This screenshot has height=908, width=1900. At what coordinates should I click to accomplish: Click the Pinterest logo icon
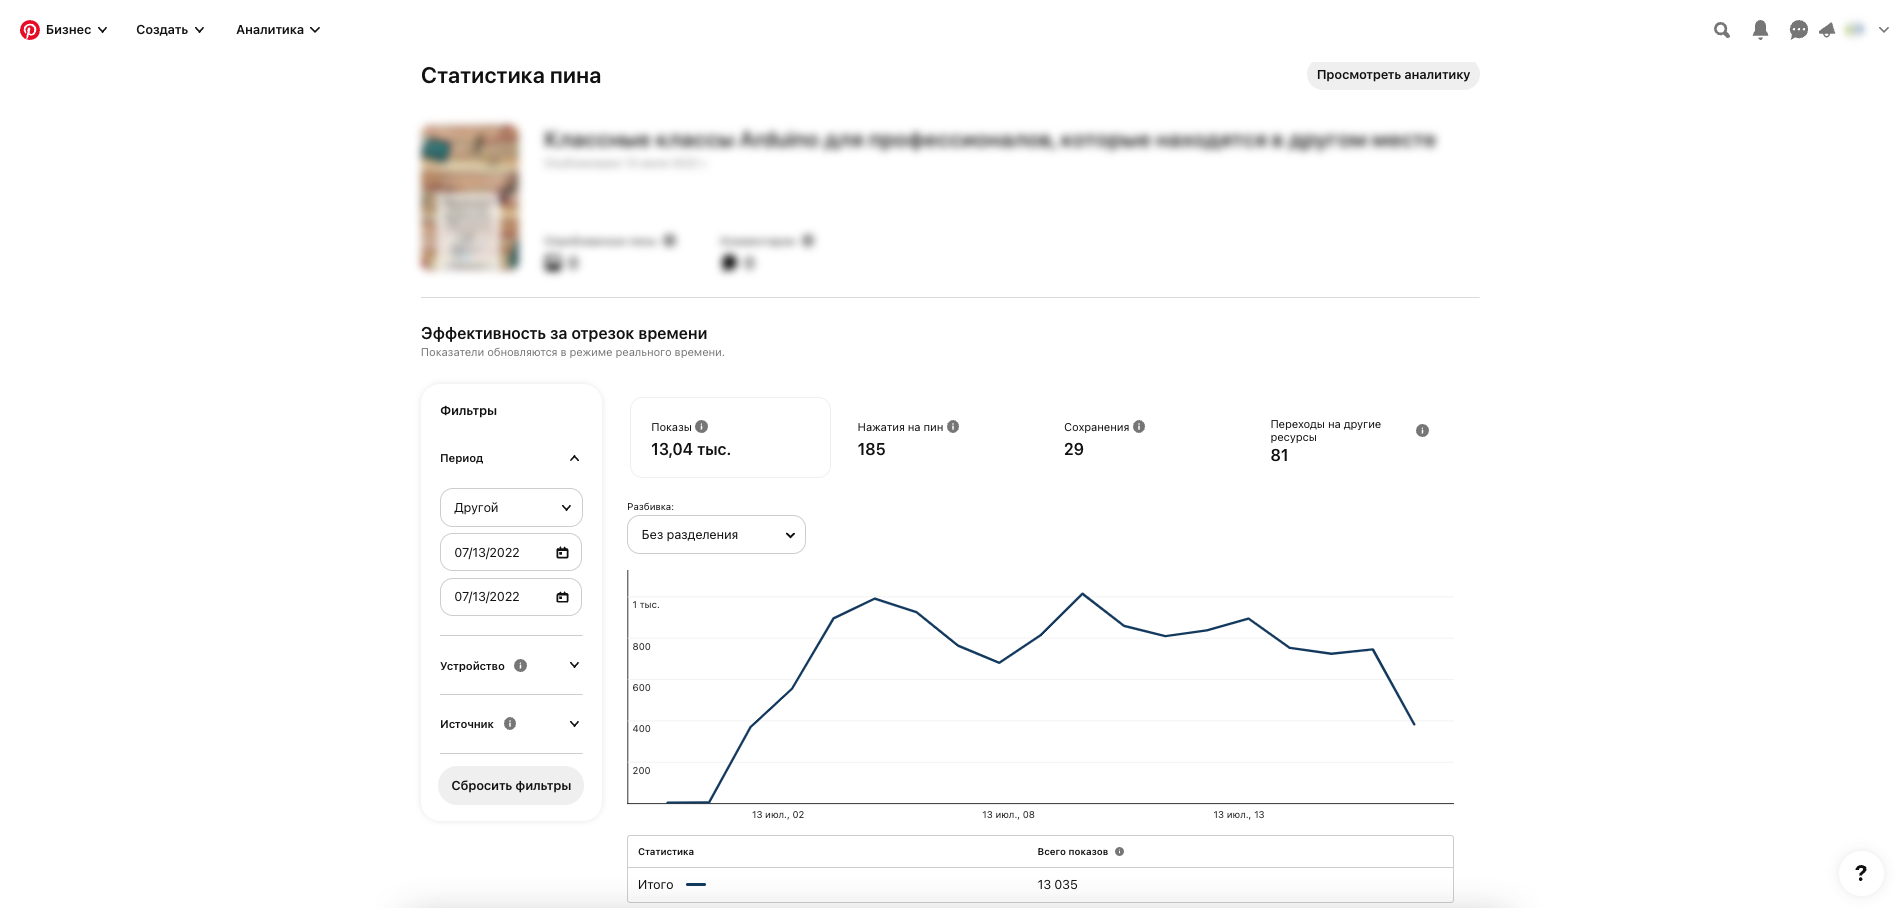[x=30, y=30]
